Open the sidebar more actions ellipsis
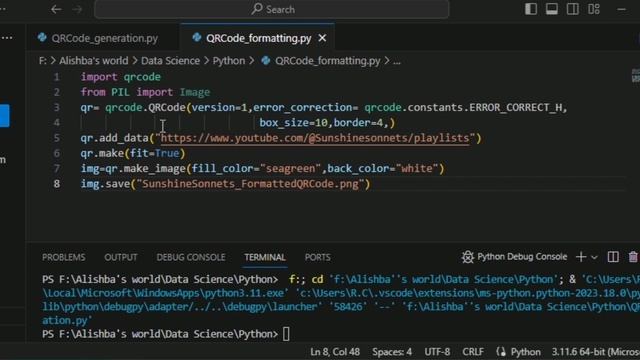 click(x=7, y=38)
